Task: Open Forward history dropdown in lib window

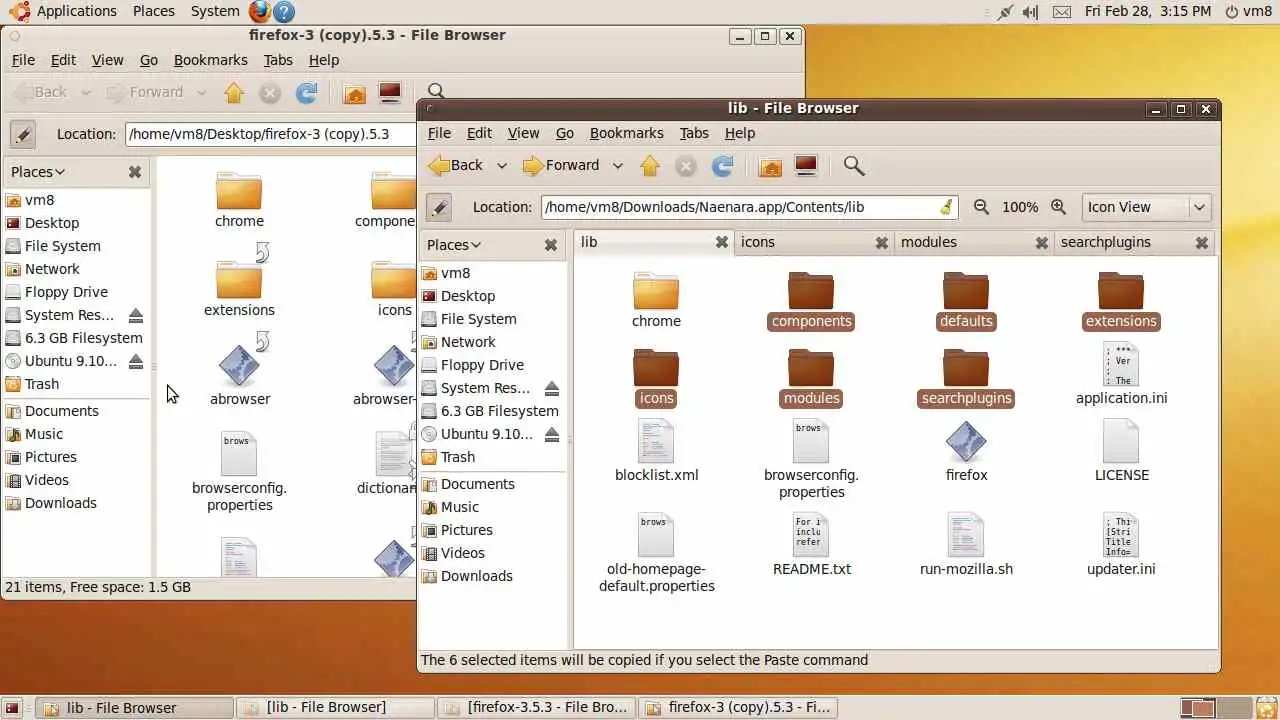Action: pyautogui.click(x=617, y=166)
